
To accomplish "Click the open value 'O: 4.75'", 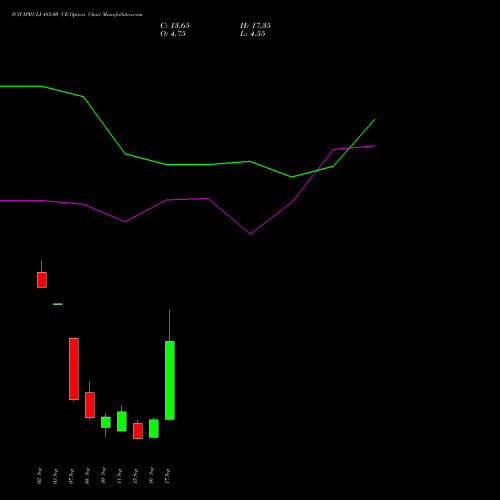I will pyautogui.click(x=173, y=34).
